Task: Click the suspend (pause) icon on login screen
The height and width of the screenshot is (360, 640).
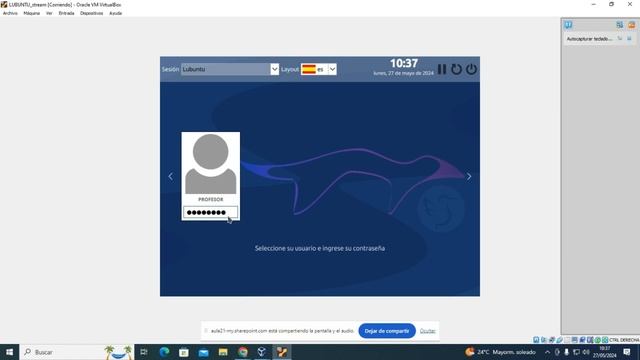Action: pos(442,69)
